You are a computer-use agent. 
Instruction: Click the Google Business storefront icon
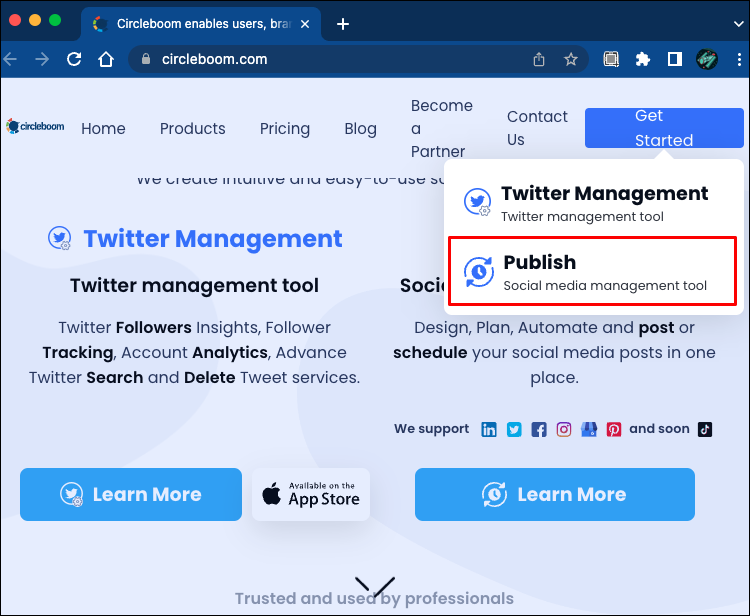point(589,429)
